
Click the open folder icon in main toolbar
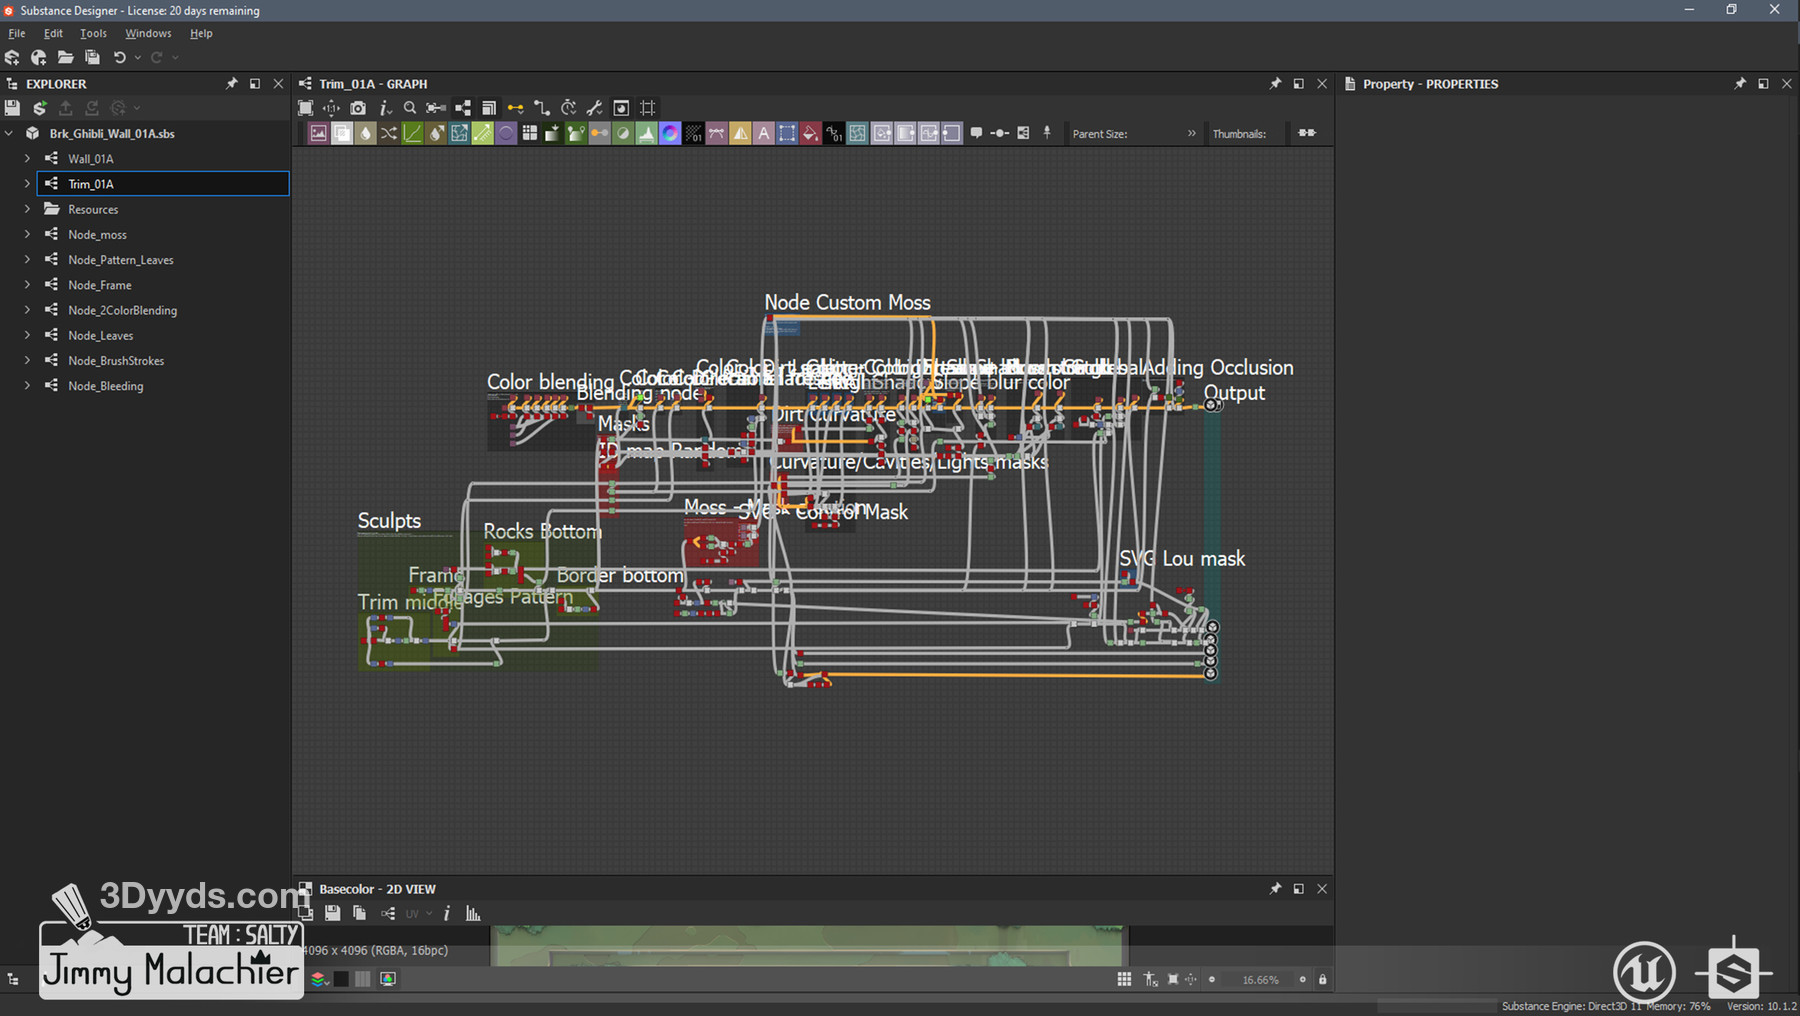point(65,58)
